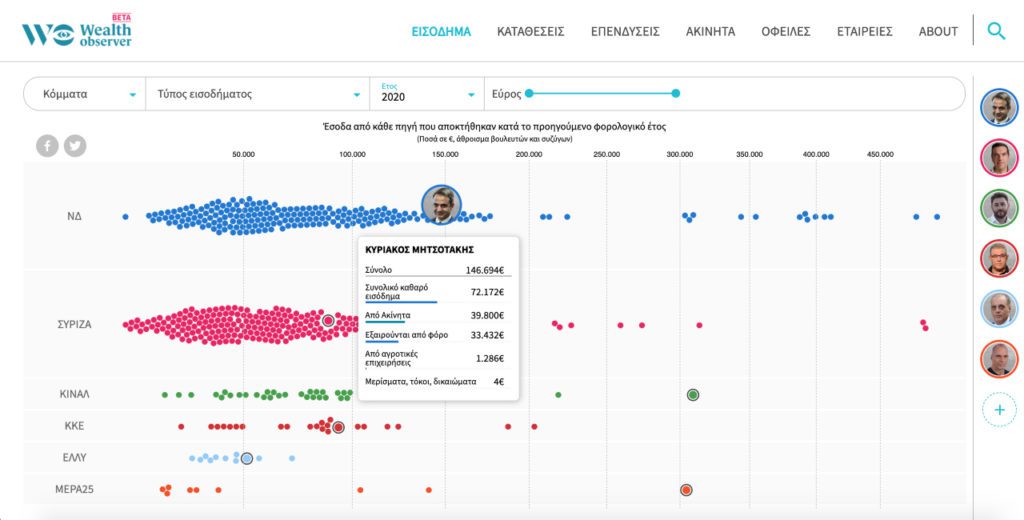Select dark red-ringed politician avatar in sidebar

click(x=999, y=258)
